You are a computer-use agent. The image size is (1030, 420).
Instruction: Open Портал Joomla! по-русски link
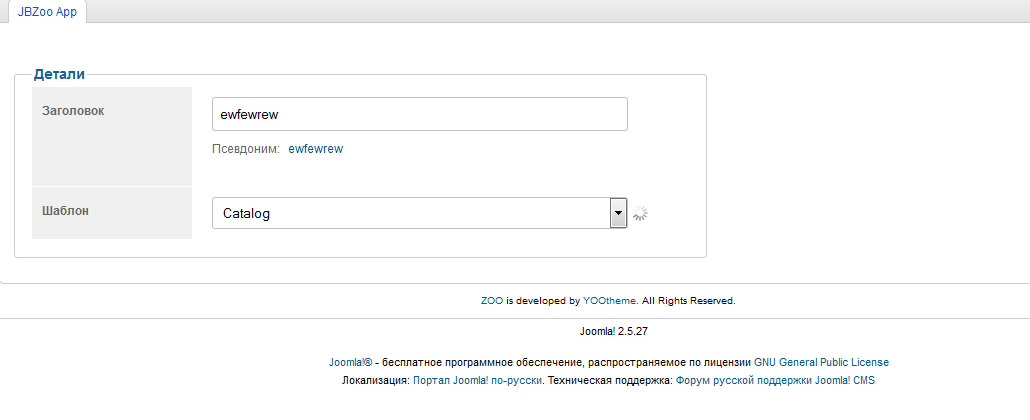coord(477,381)
